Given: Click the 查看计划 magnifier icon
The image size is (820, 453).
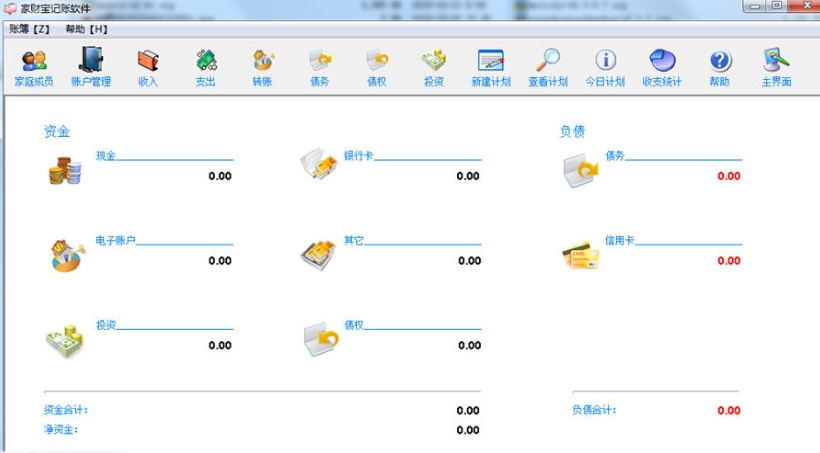Looking at the screenshot, I should pyautogui.click(x=547, y=67).
